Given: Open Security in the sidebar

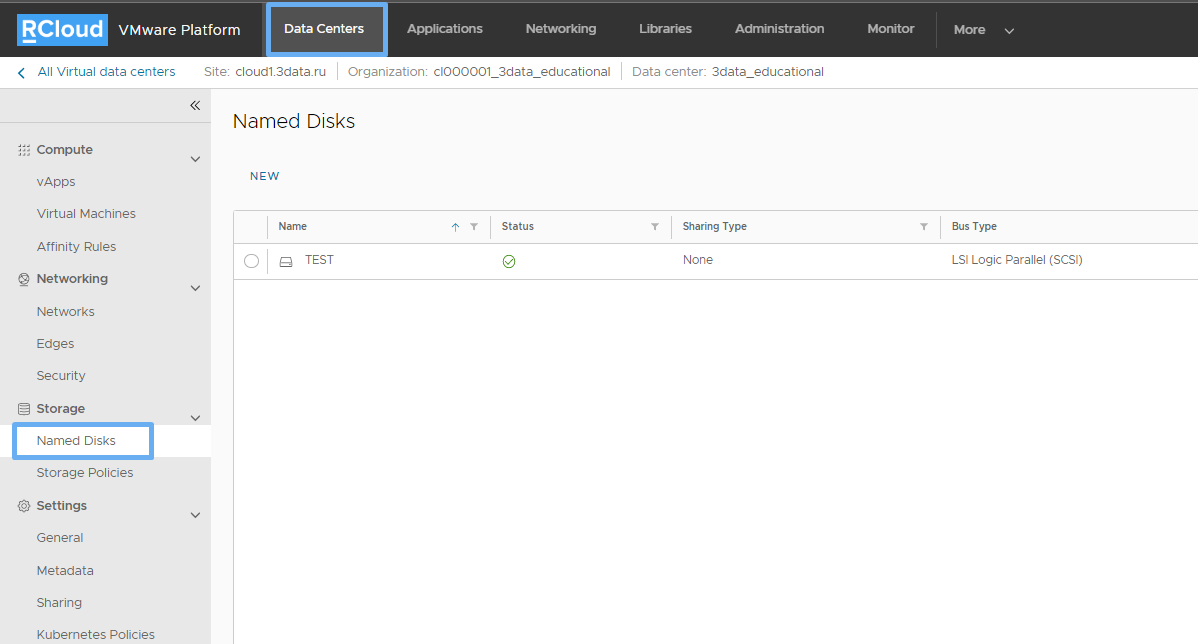Looking at the screenshot, I should (x=61, y=376).
